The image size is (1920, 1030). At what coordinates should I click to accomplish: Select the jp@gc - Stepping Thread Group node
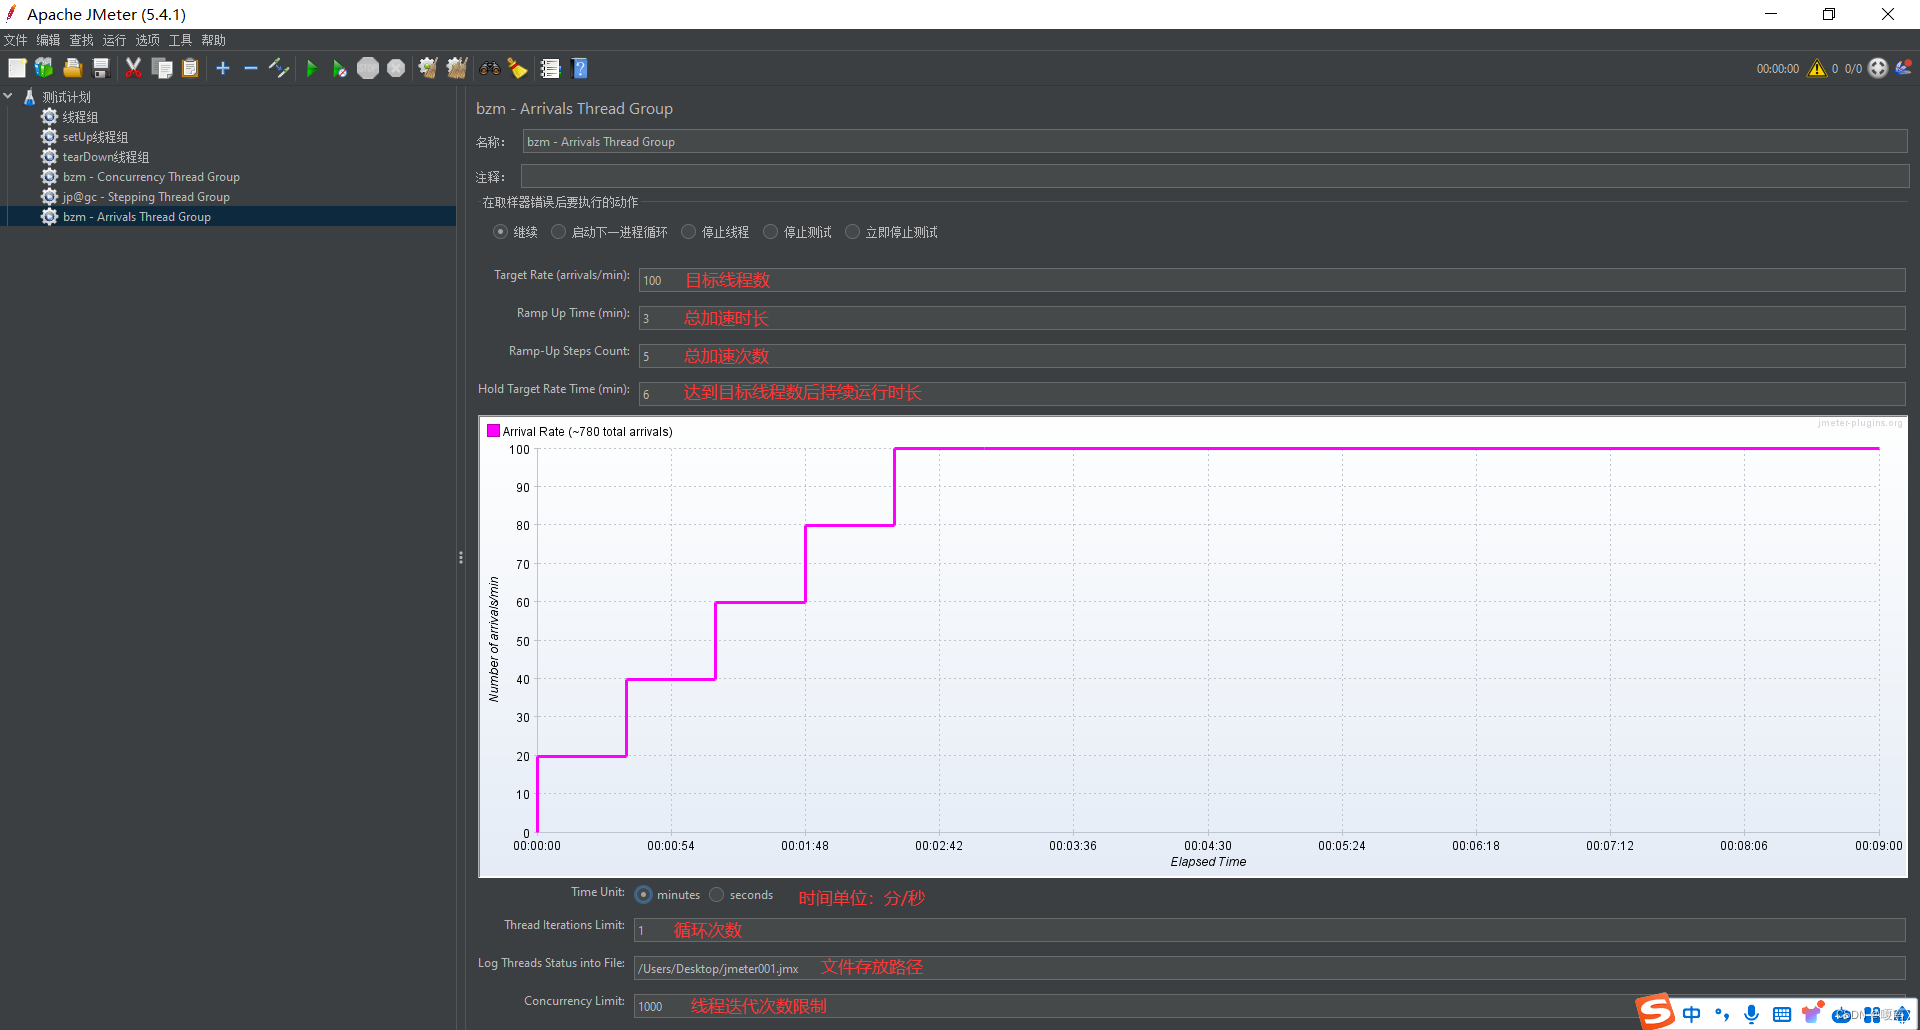click(x=146, y=196)
